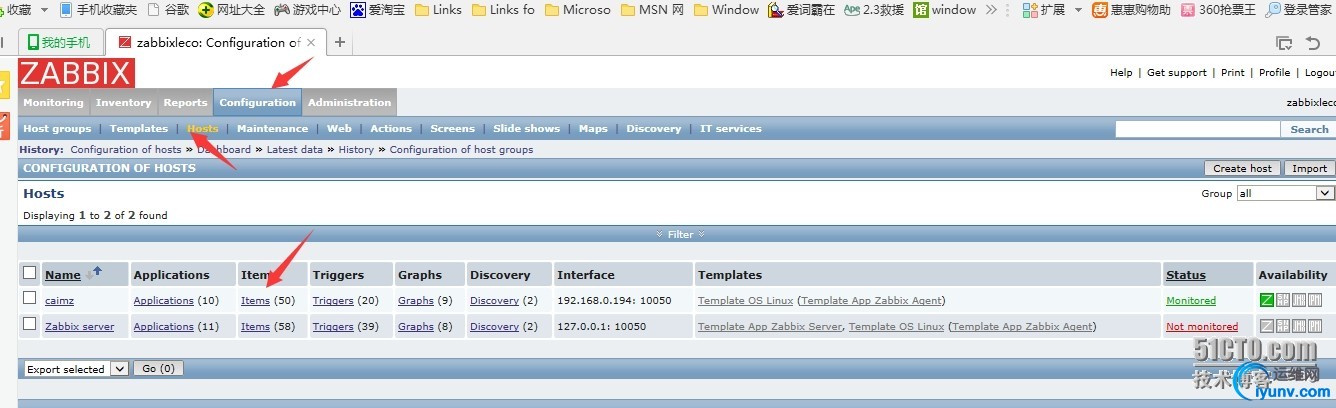The height and width of the screenshot is (408, 1336).
Task: Open Items link for caimz host
Action: point(255,300)
